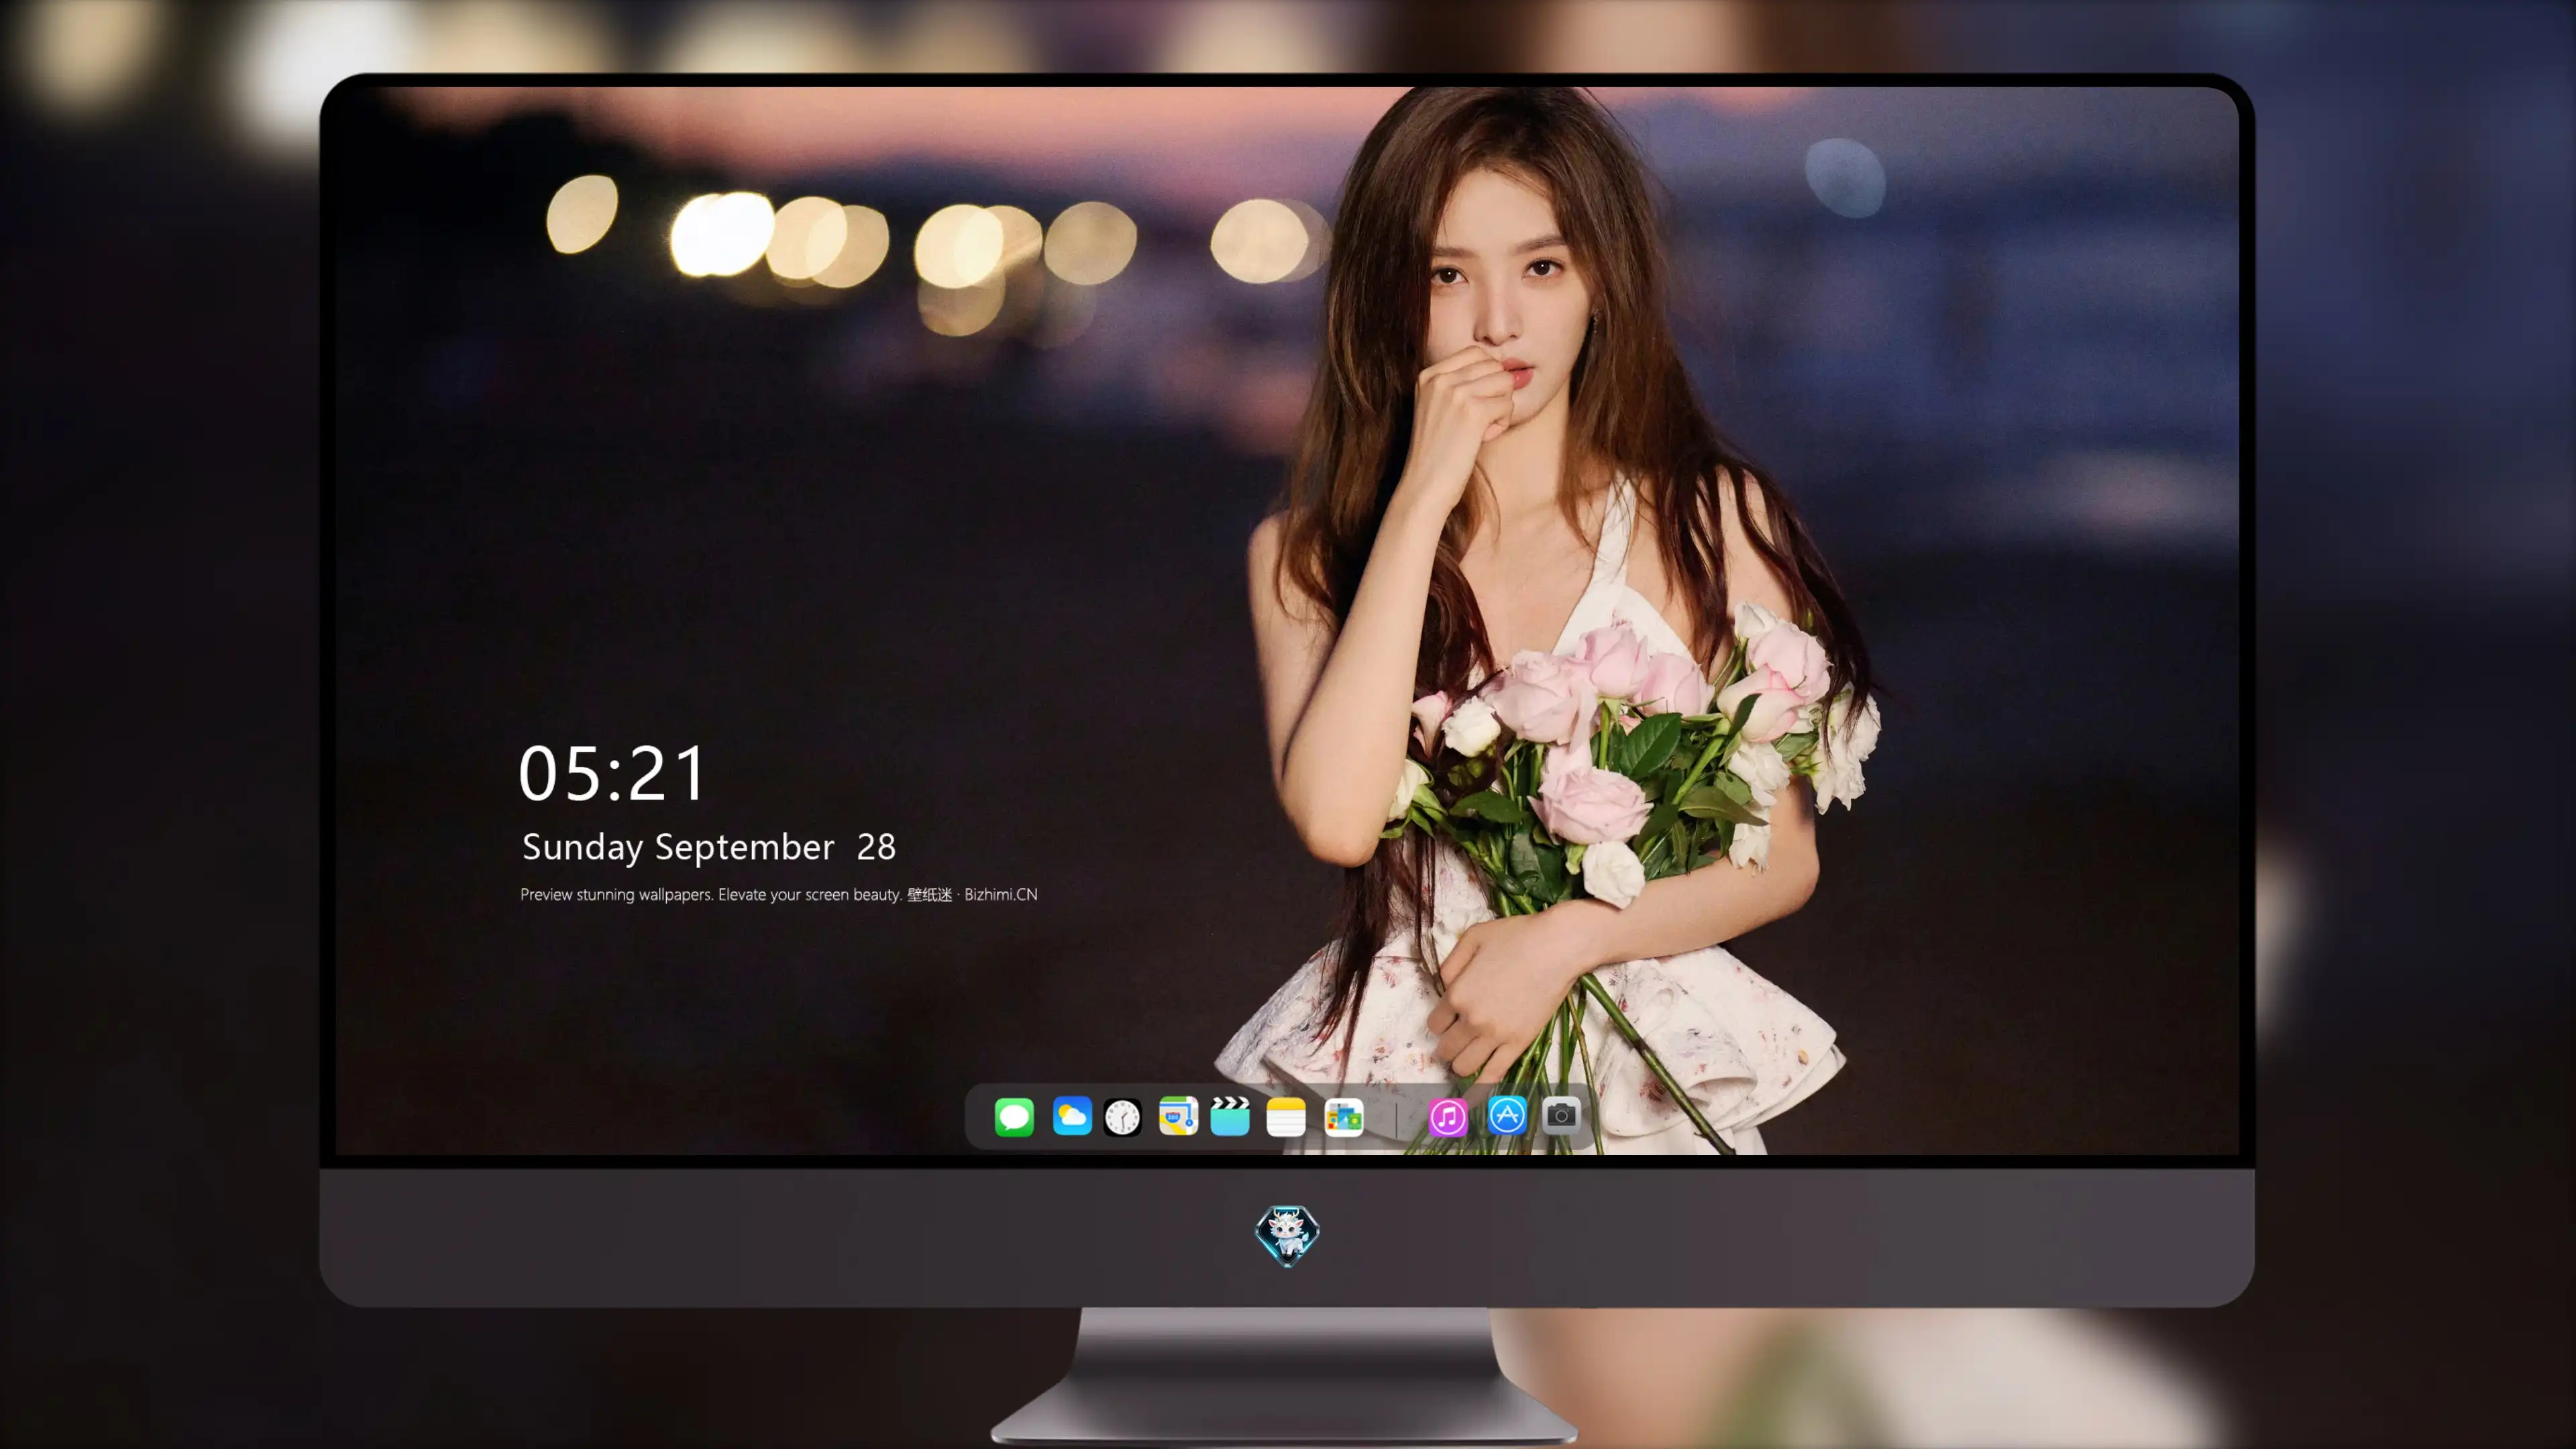Open the Camera app in the dock

point(1561,1115)
